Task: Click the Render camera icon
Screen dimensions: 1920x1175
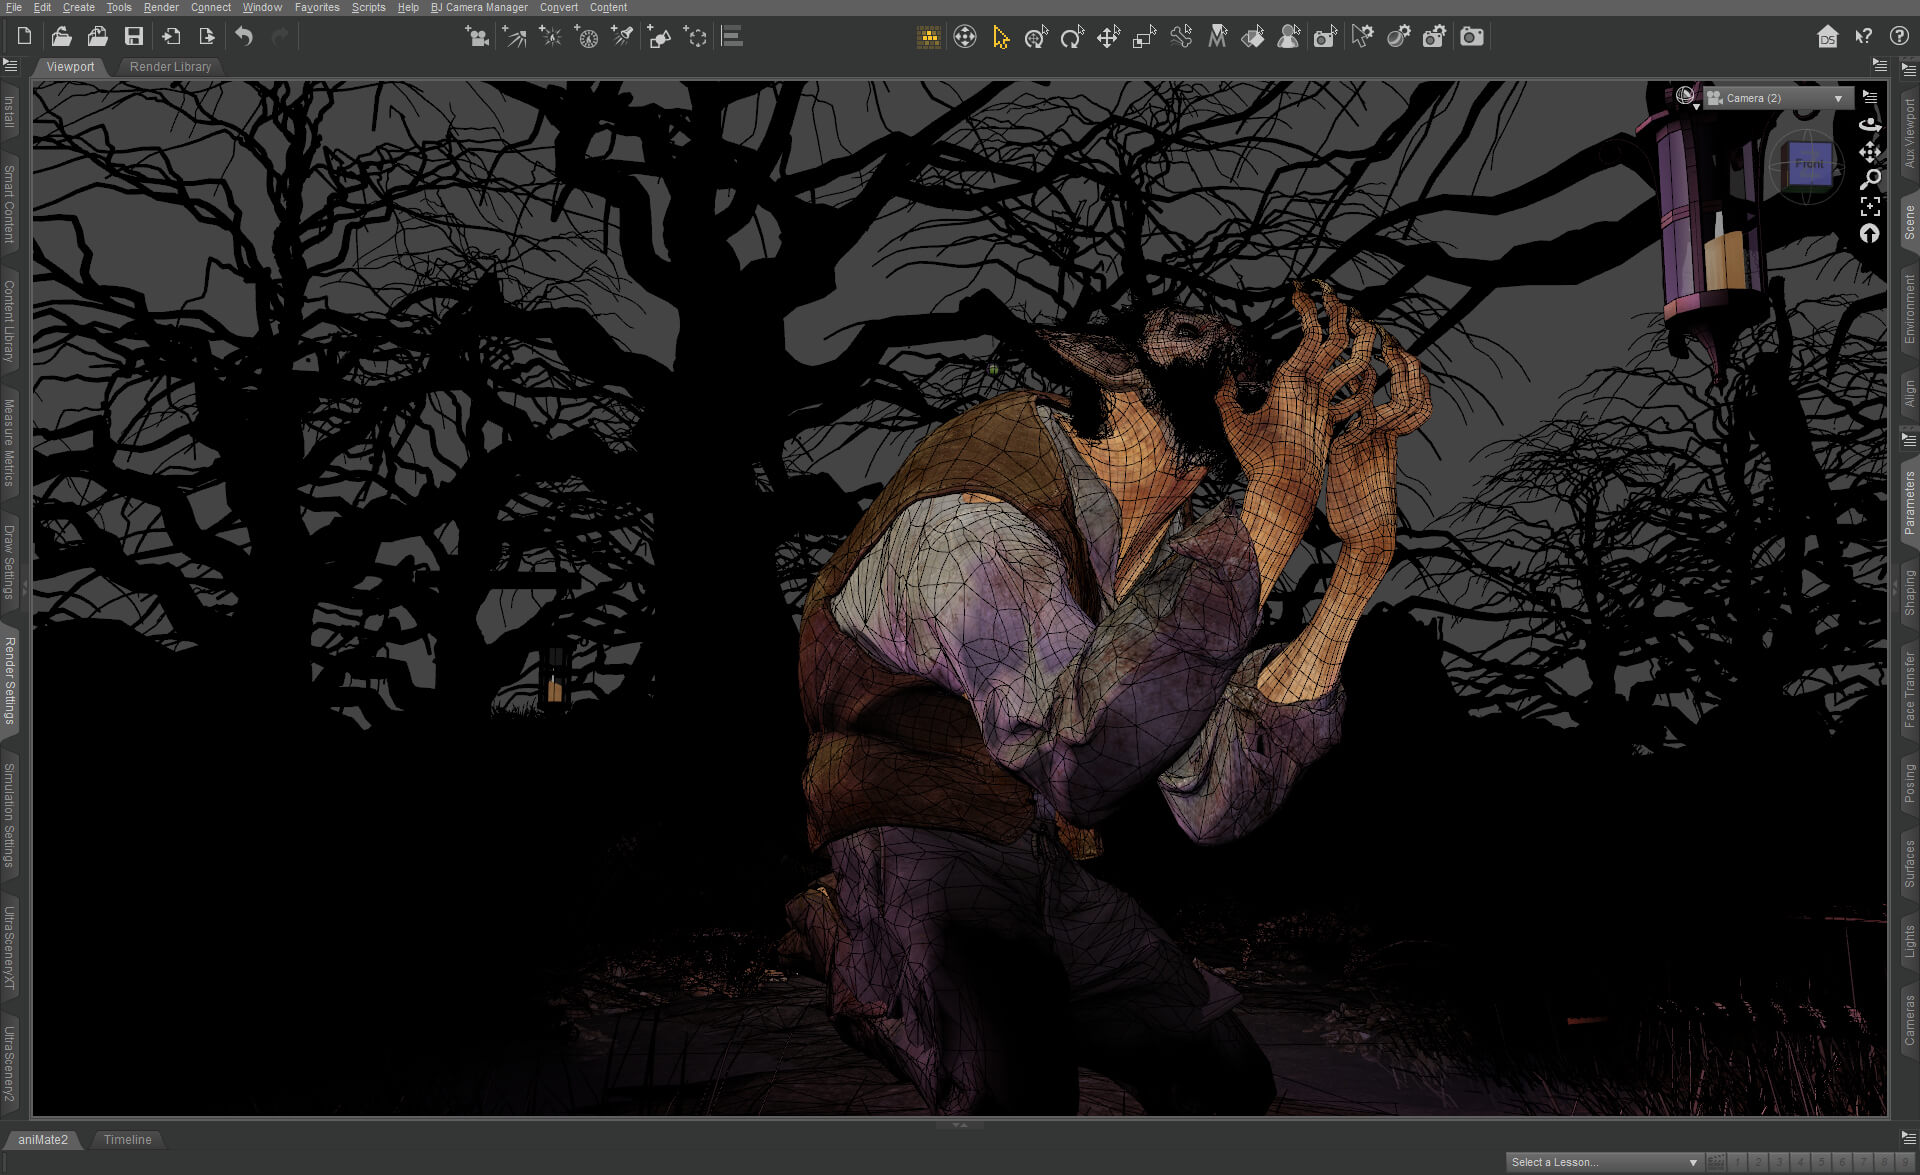Action: pos(1471,37)
